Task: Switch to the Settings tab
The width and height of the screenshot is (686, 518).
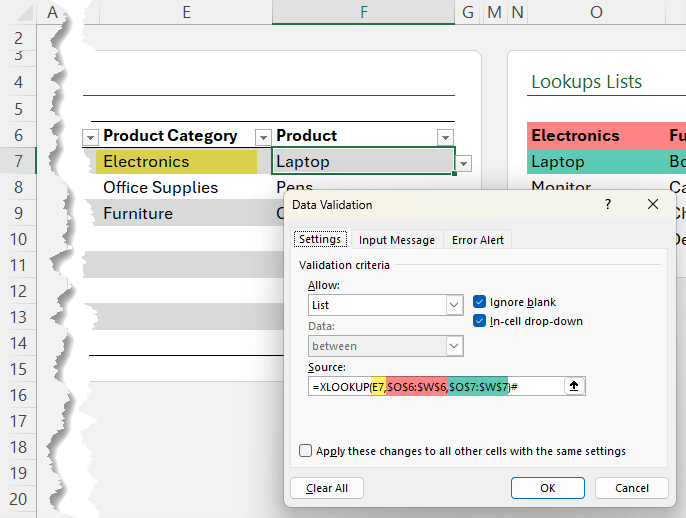Action: 320,239
